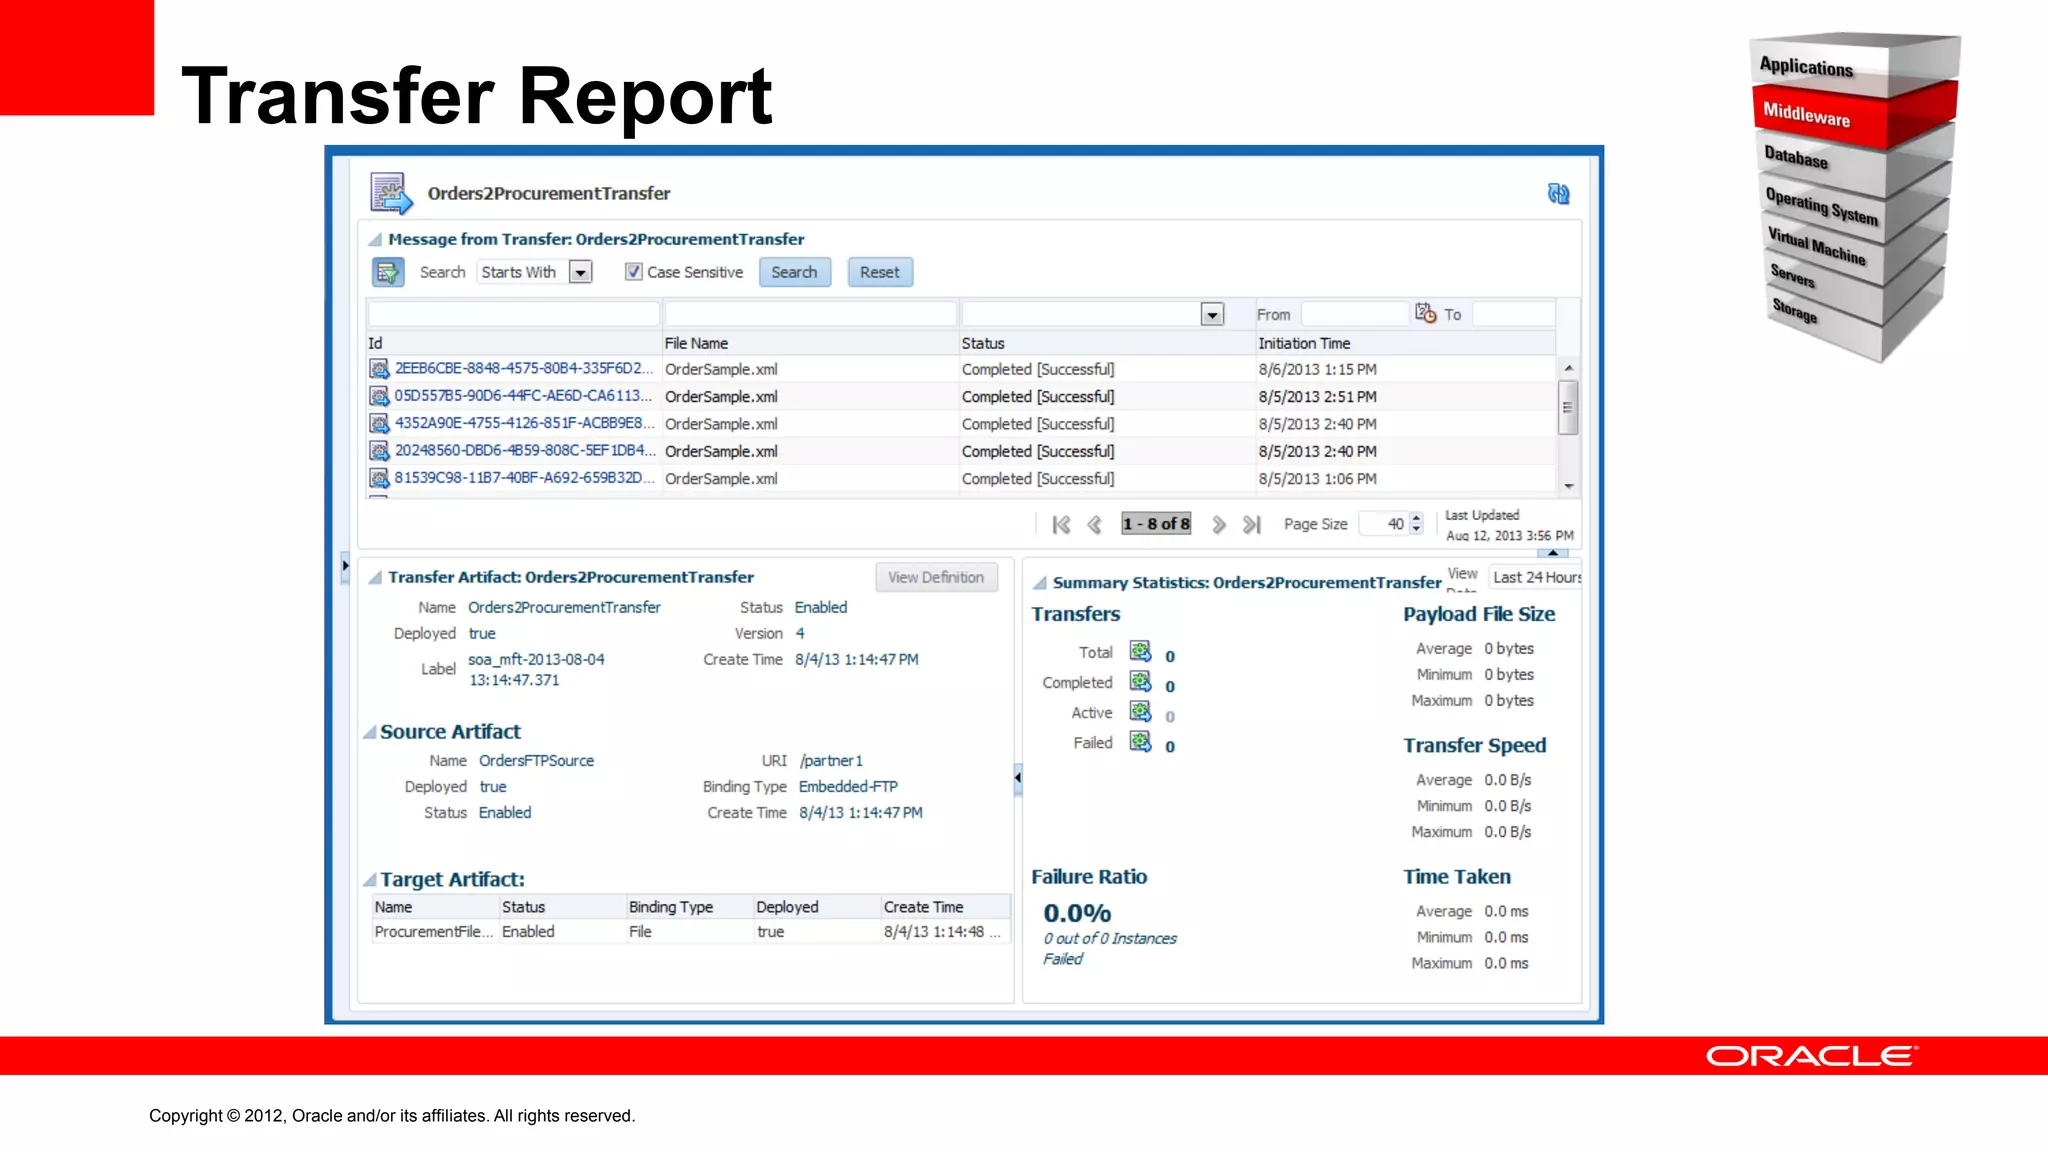Collapse the middle splitter arrow between panels

pos(1018,777)
